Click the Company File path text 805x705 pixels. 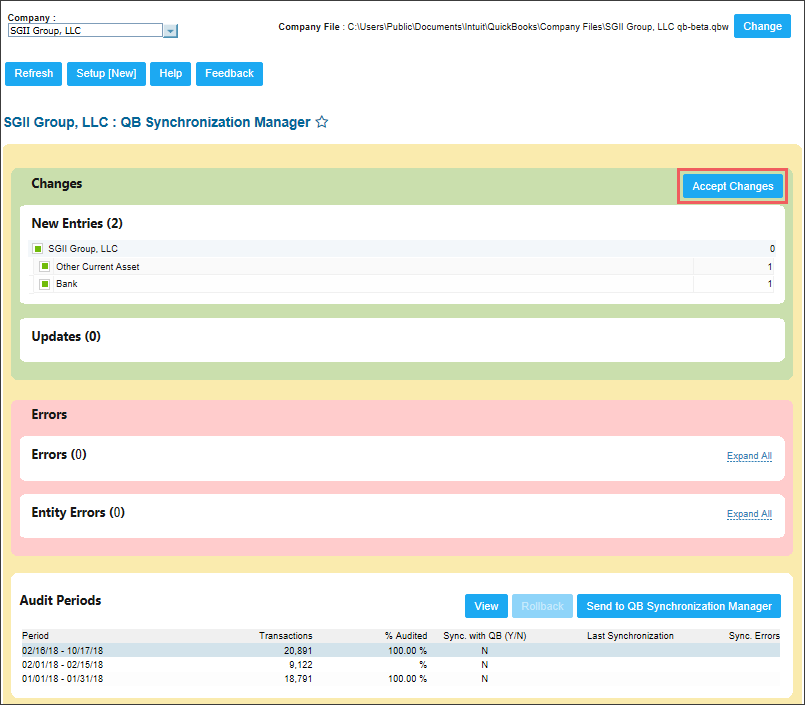(538, 27)
